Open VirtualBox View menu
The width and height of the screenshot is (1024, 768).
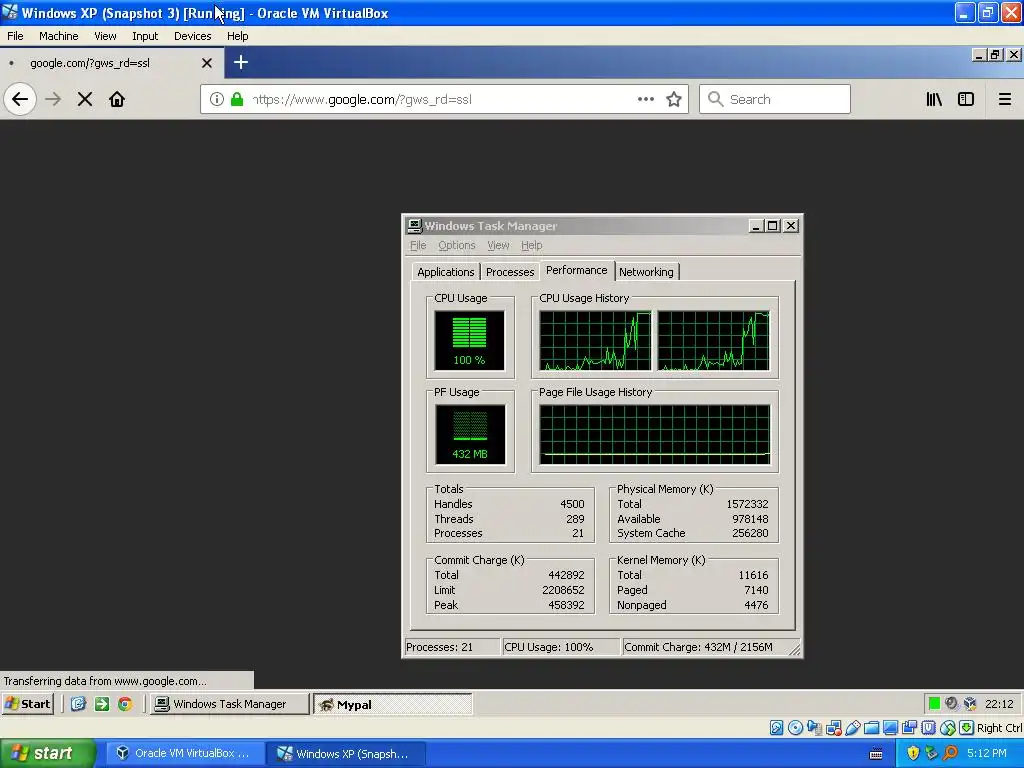point(105,36)
